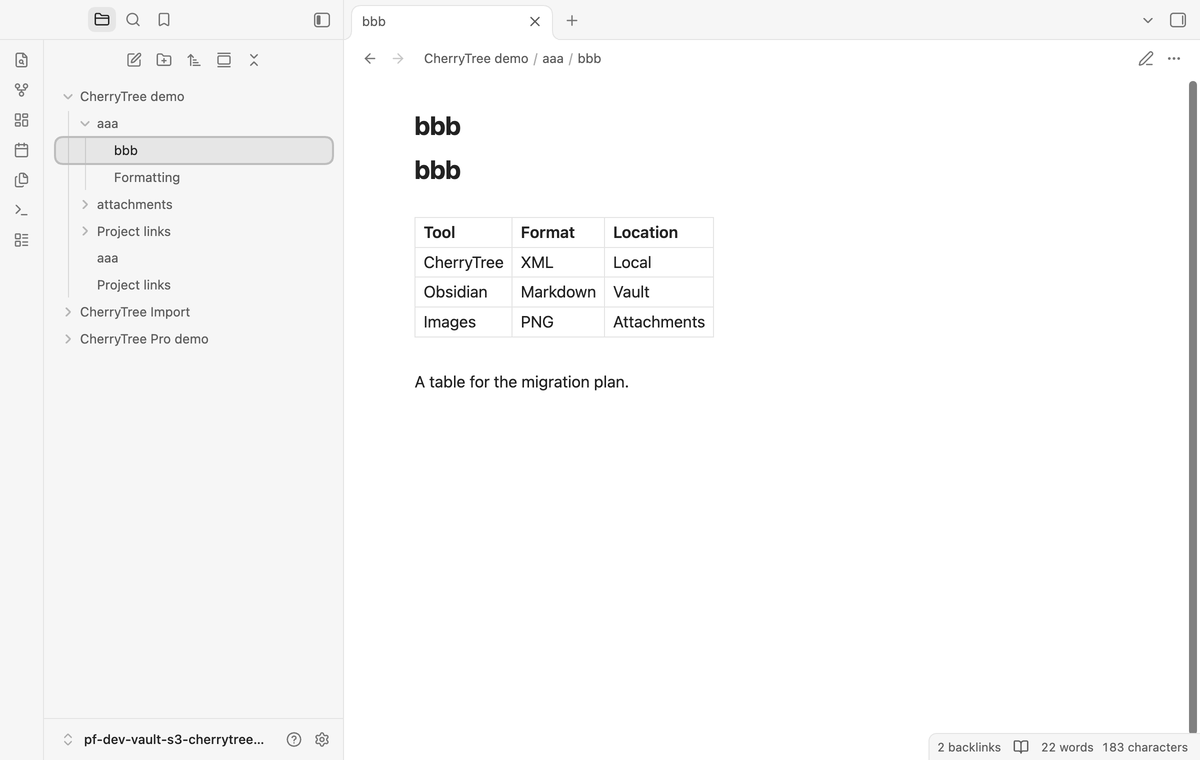The image size is (1200, 760).
Task: Click the CherryTree table cell
Action: pos(463,262)
